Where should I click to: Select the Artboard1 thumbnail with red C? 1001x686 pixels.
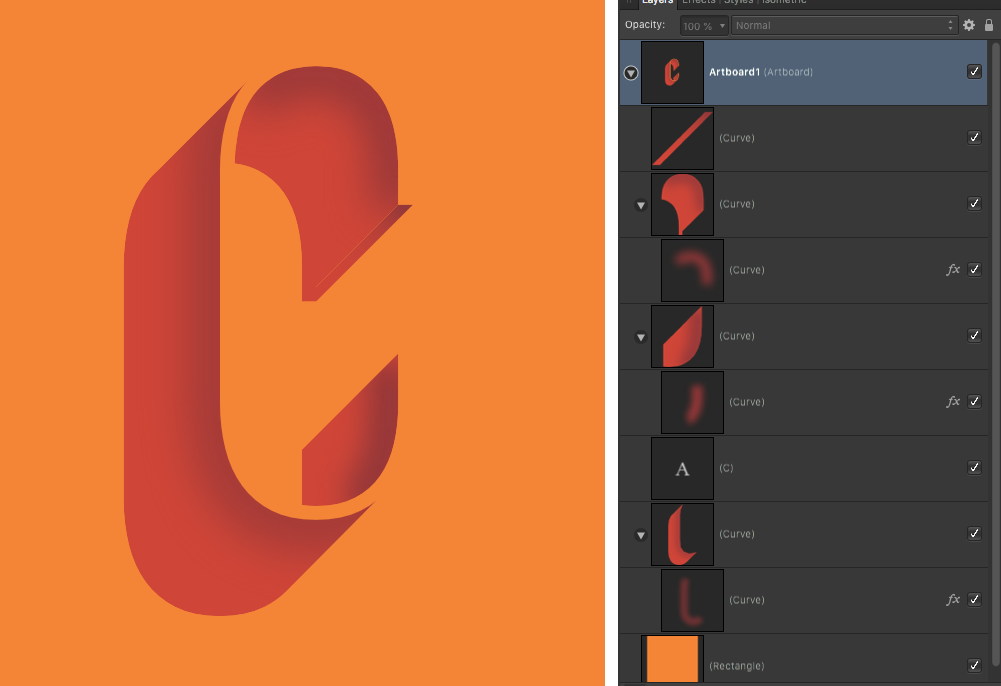[672, 72]
